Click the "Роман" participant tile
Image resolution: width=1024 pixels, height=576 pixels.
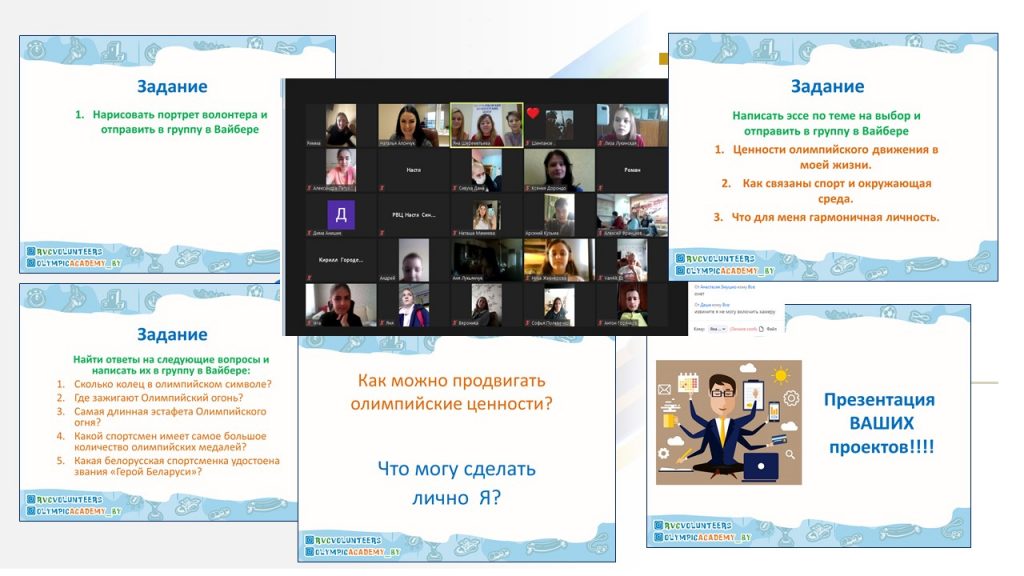[631, 171]
